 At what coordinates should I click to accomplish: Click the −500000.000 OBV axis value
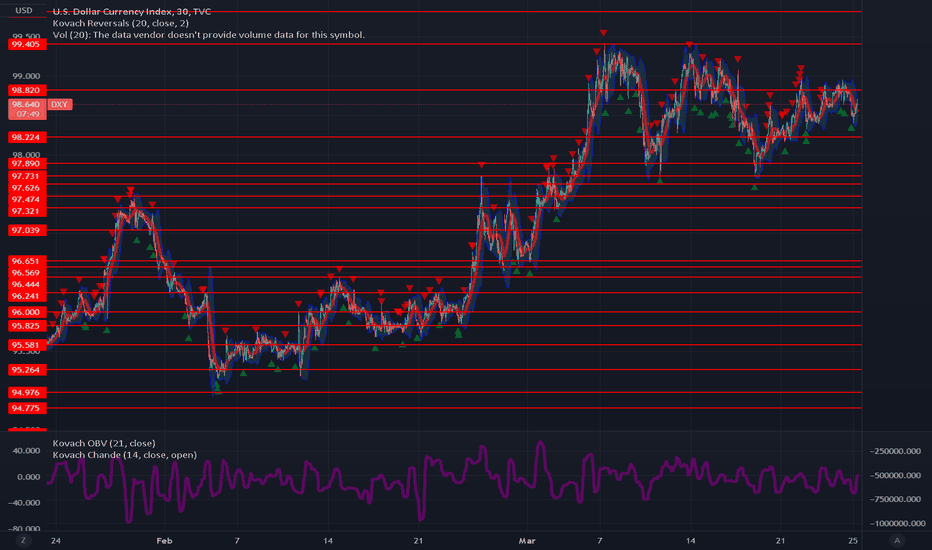[x=895, y=476]
